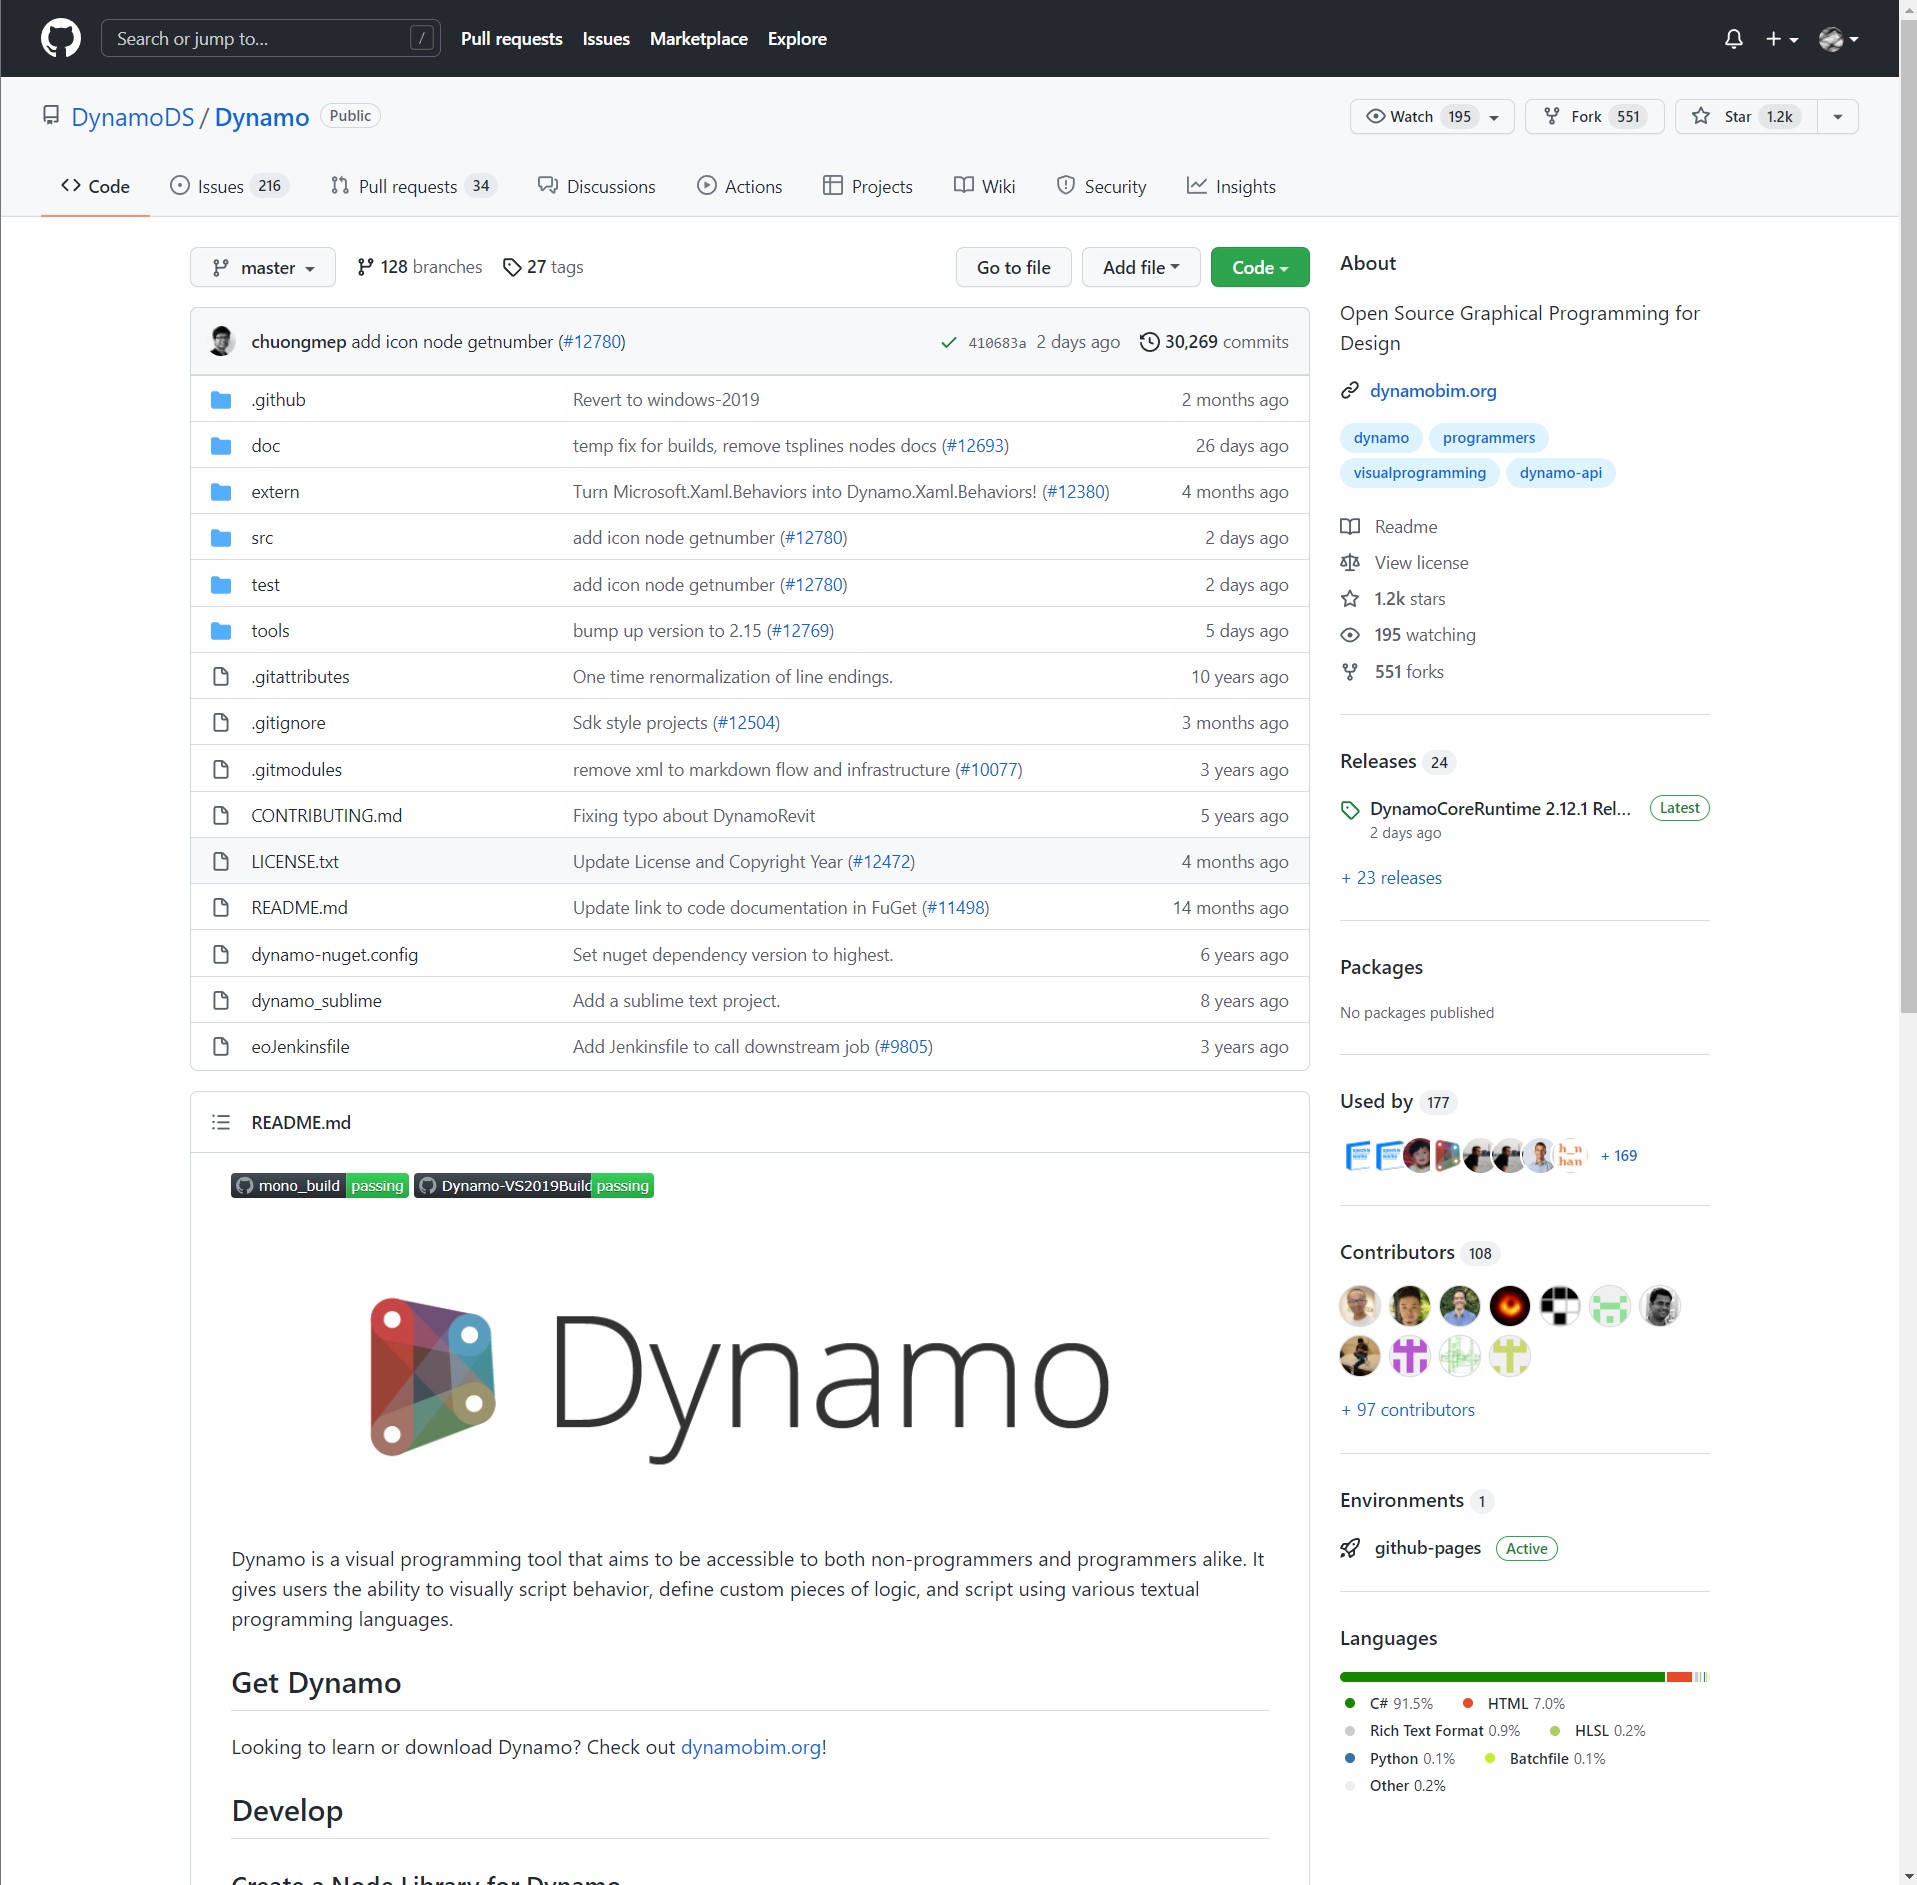Viewport: 1917px width, 1885px height.
Task: Open the github-pages environment
Action: [x=1427, y=1549]
